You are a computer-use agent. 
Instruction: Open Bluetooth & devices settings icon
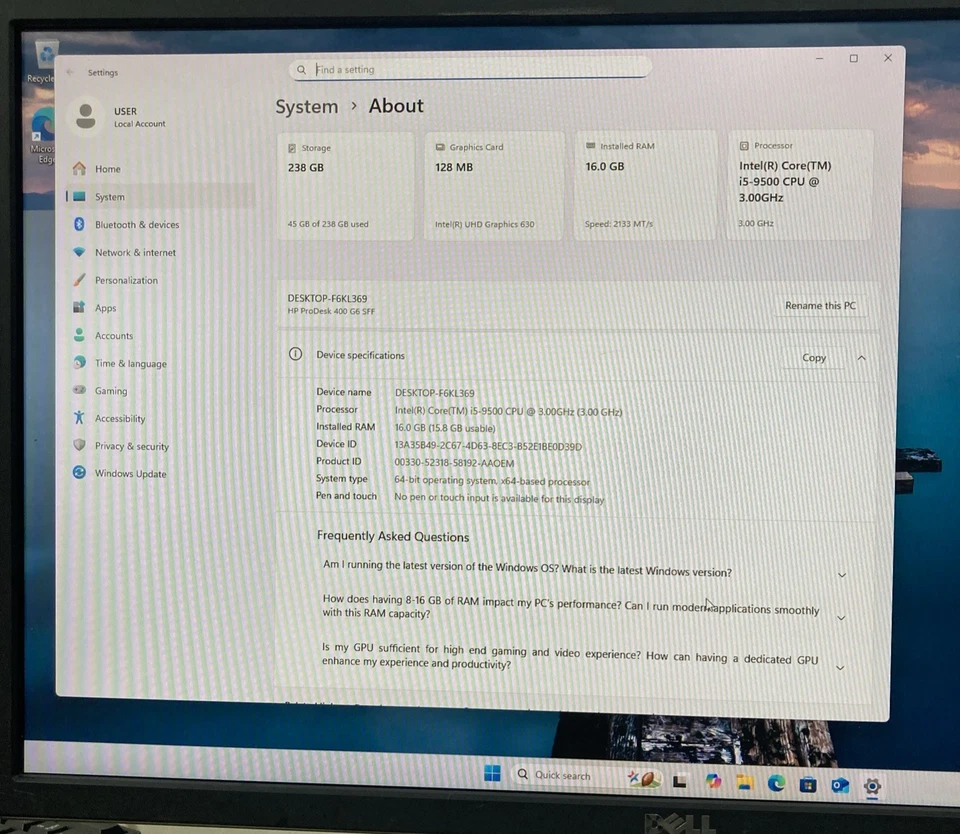pos(79,224)
